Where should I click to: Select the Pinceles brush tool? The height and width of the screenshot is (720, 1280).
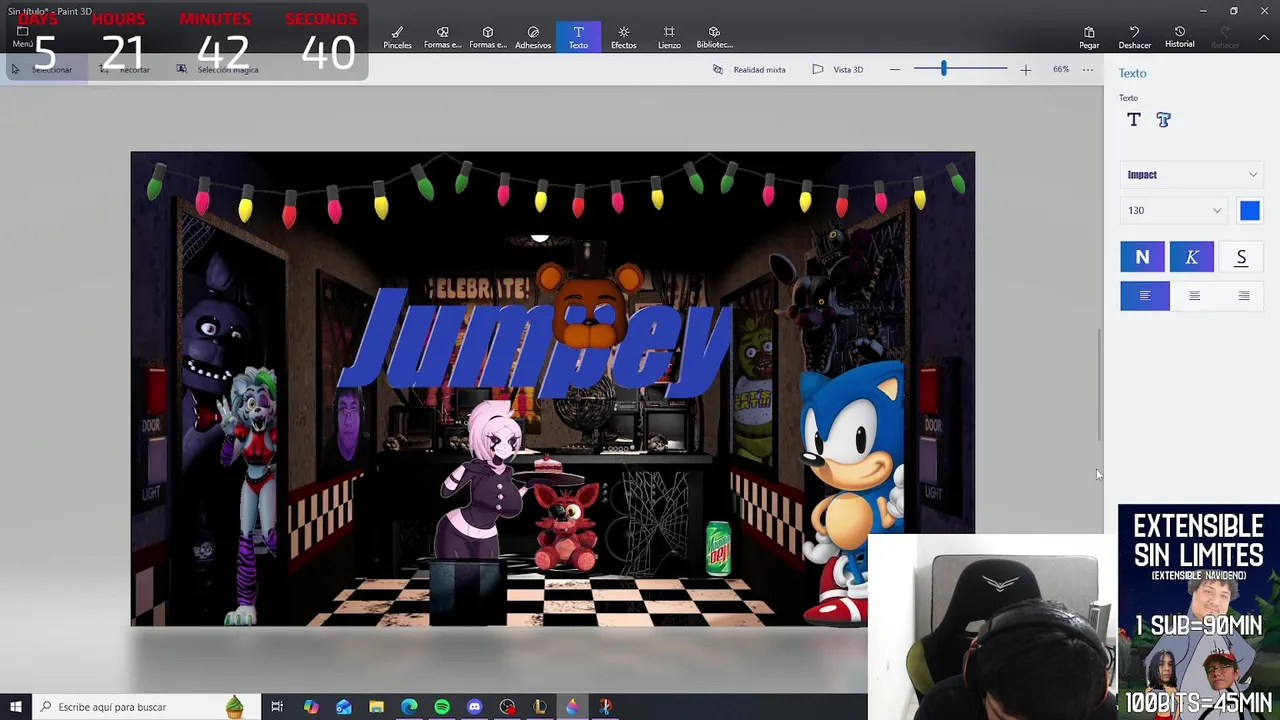point(397,37)
